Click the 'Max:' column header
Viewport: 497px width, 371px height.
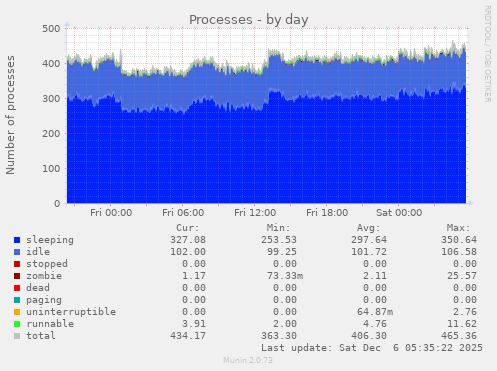point(458,228)
